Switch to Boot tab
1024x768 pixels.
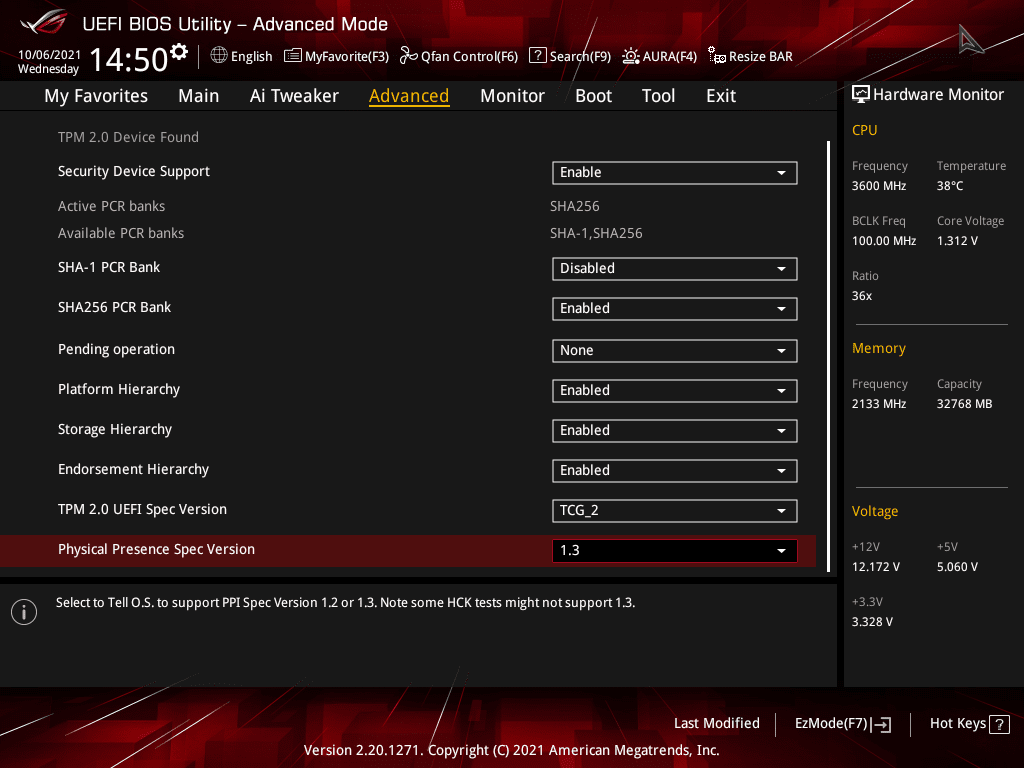coord(593,96)
